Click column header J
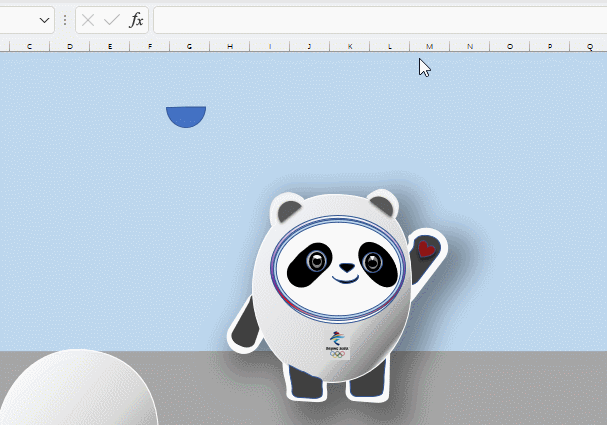The width and height of the screenshot is (607, 425). (309, 46)
